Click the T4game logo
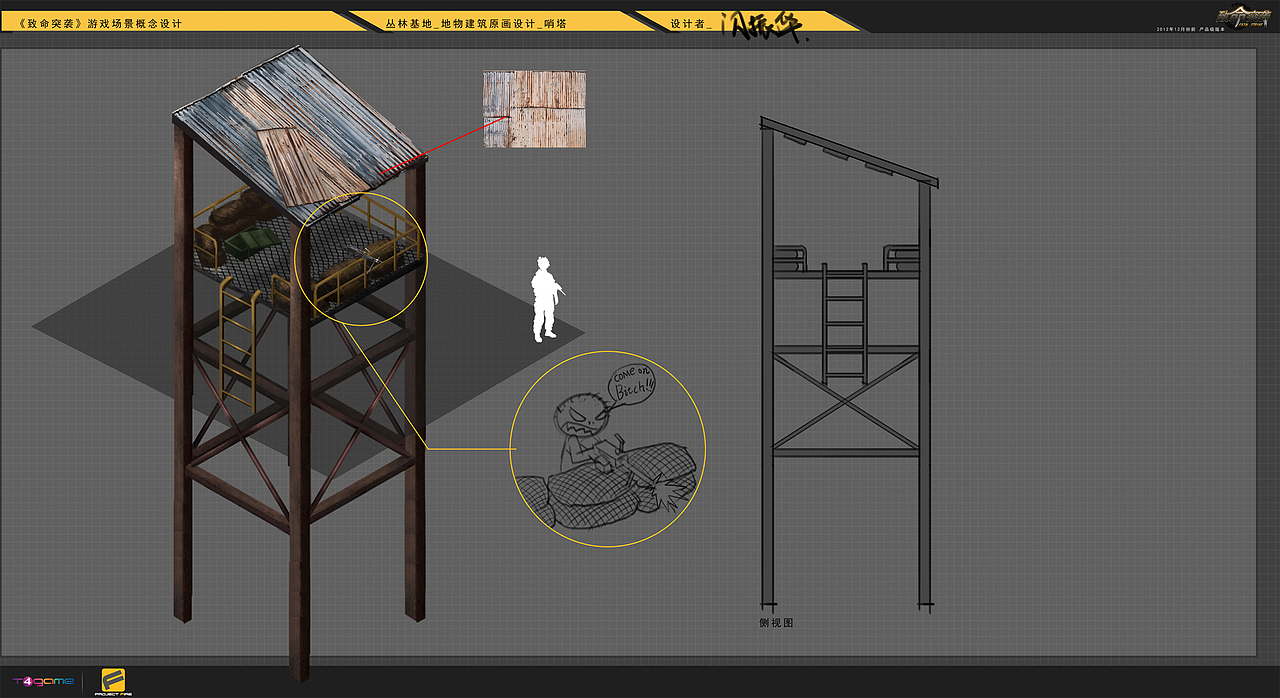The image size is (1280, 698). coord(42,682)
